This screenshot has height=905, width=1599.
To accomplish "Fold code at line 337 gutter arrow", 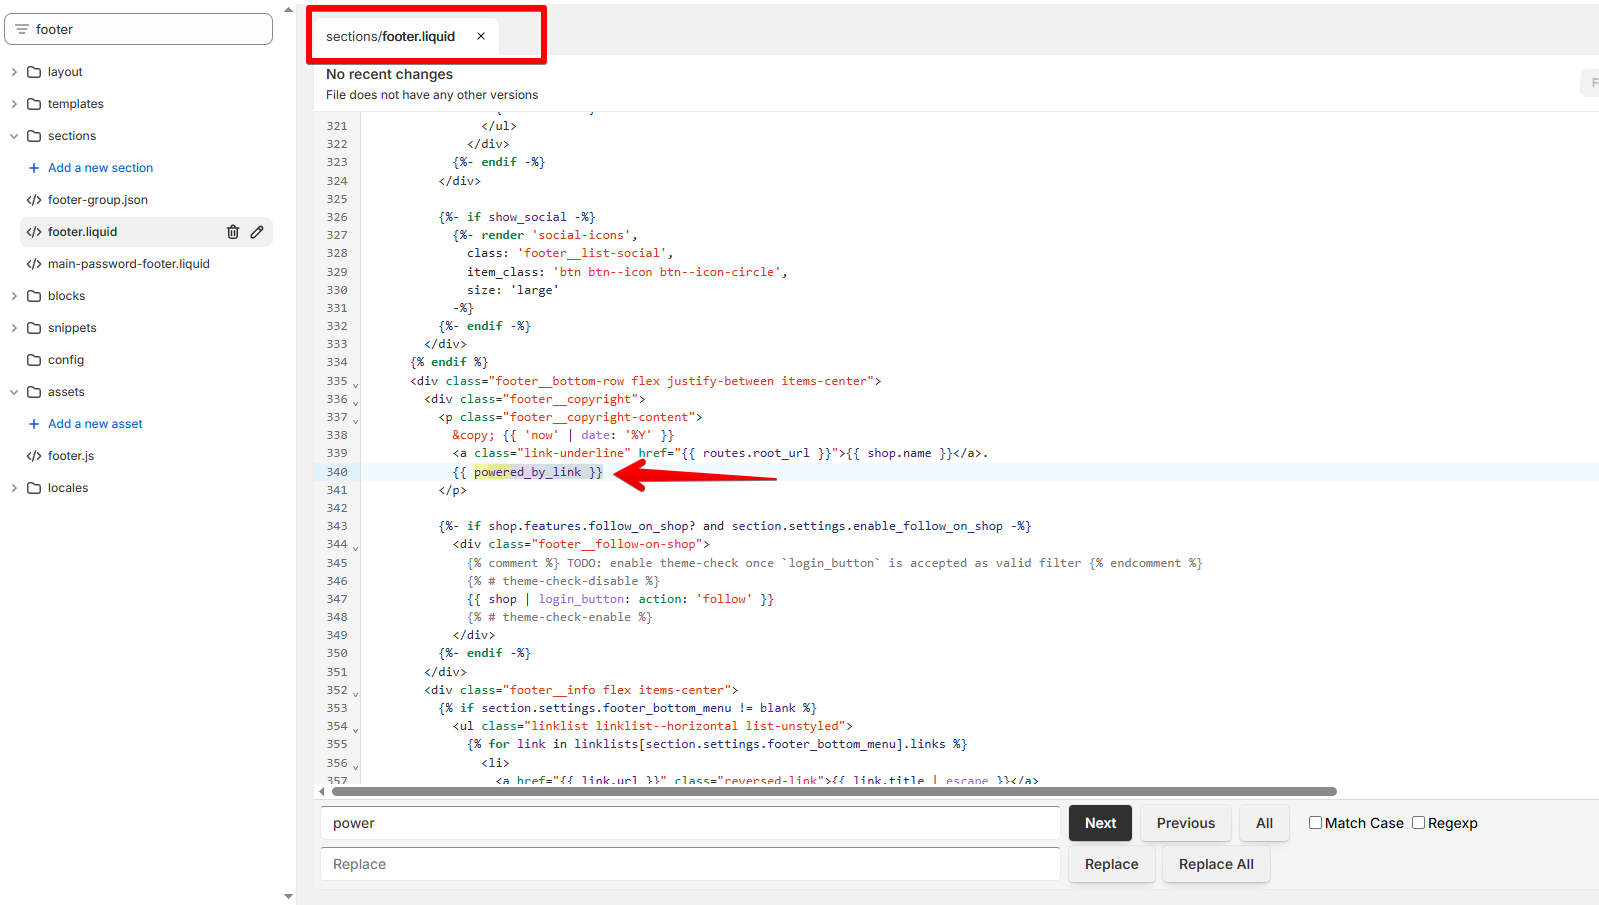I will 355,420.
